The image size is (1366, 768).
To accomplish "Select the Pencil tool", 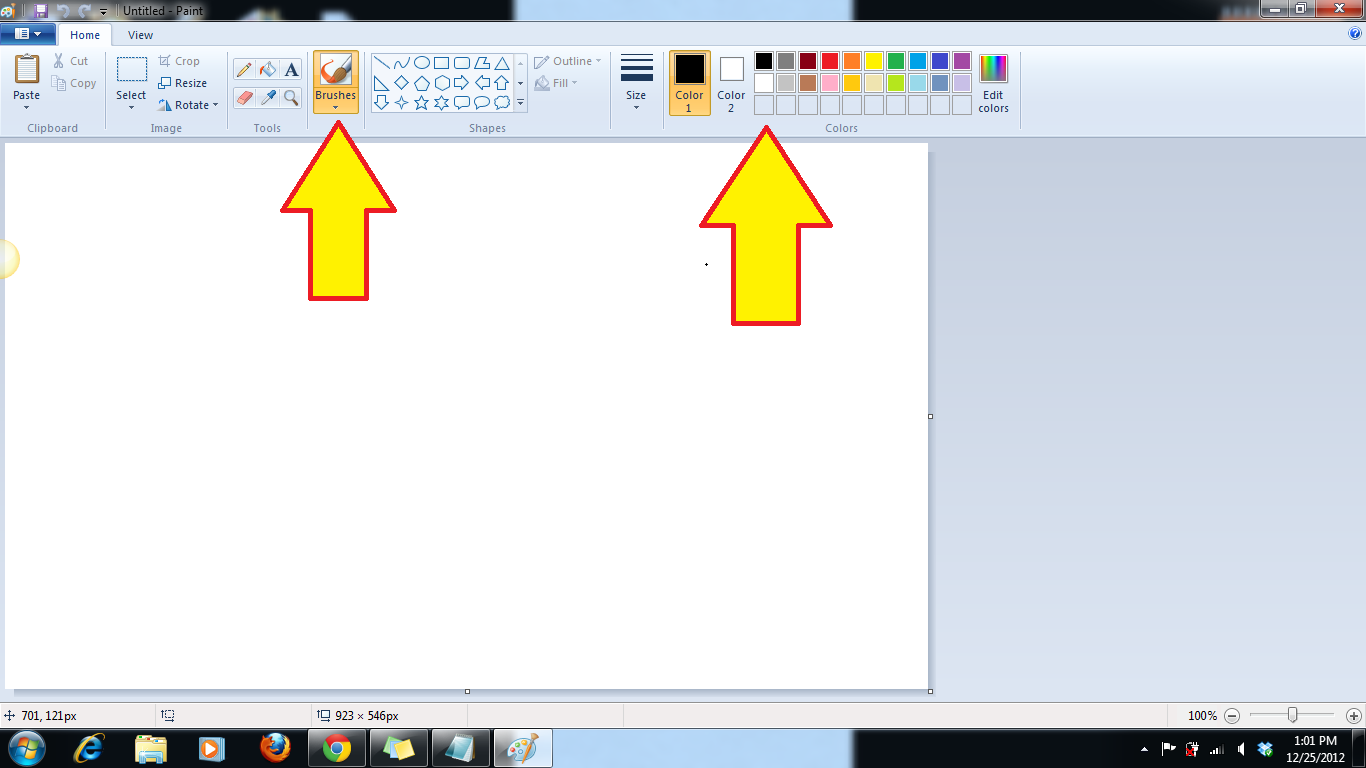I will pyautogui.click(x=244, y=70).
